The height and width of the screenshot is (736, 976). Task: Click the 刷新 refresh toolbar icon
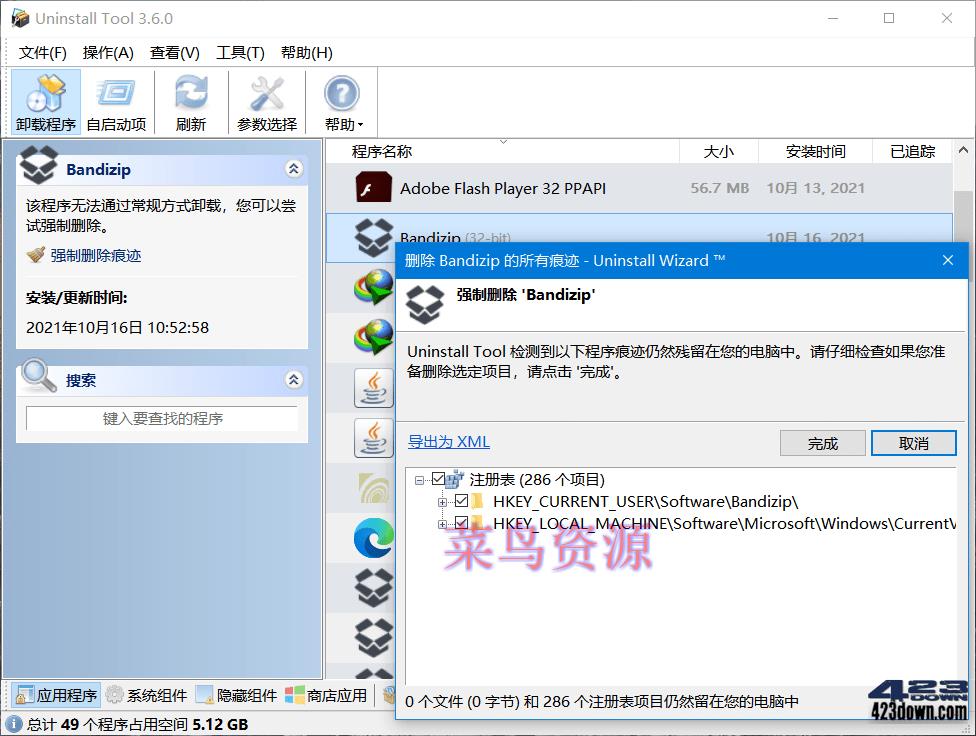pos(190,100)
